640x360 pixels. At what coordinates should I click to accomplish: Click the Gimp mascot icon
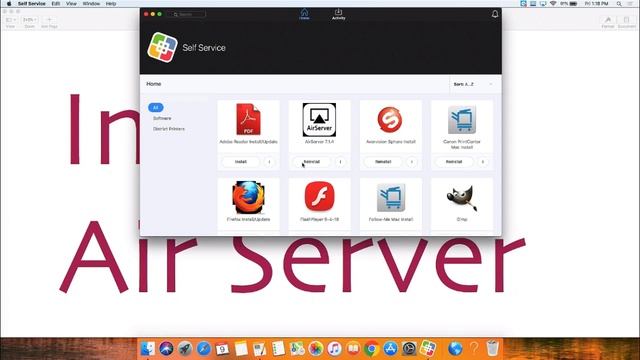pos(462,198)
